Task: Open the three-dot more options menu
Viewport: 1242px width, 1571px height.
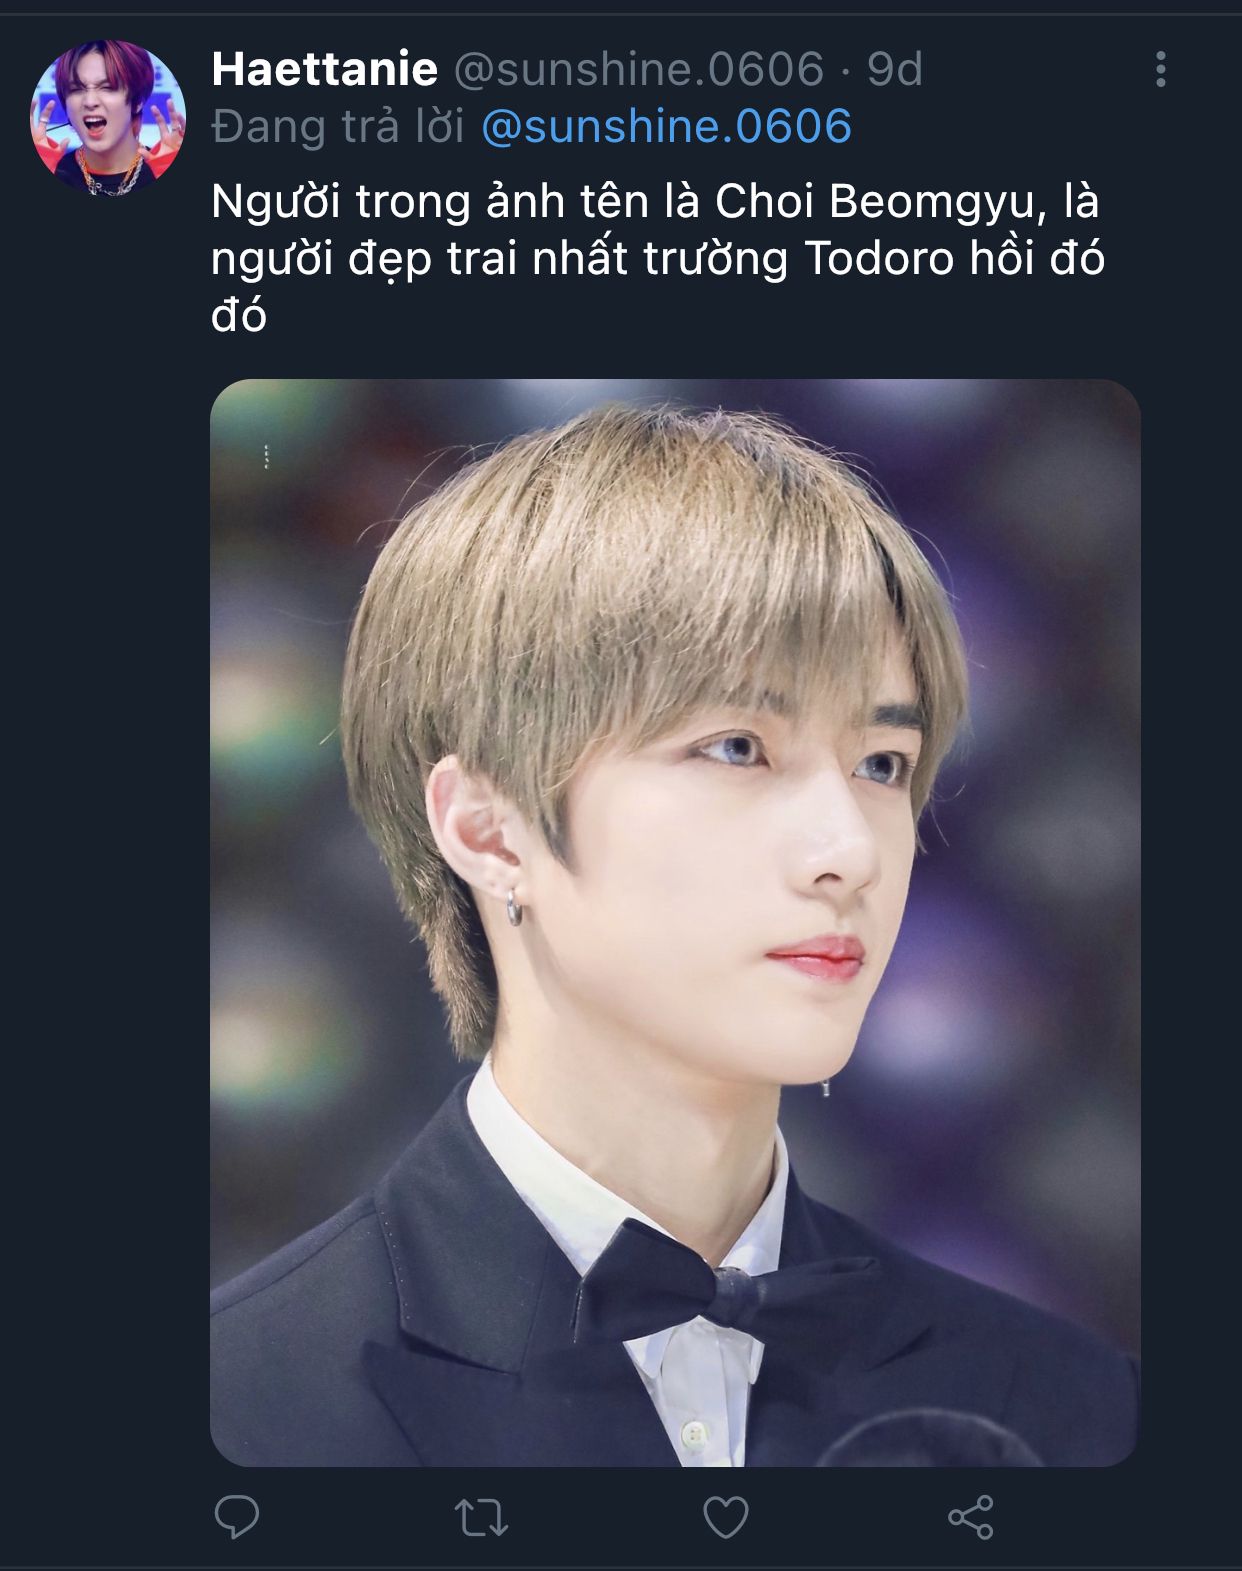Action: point(1161,69)
